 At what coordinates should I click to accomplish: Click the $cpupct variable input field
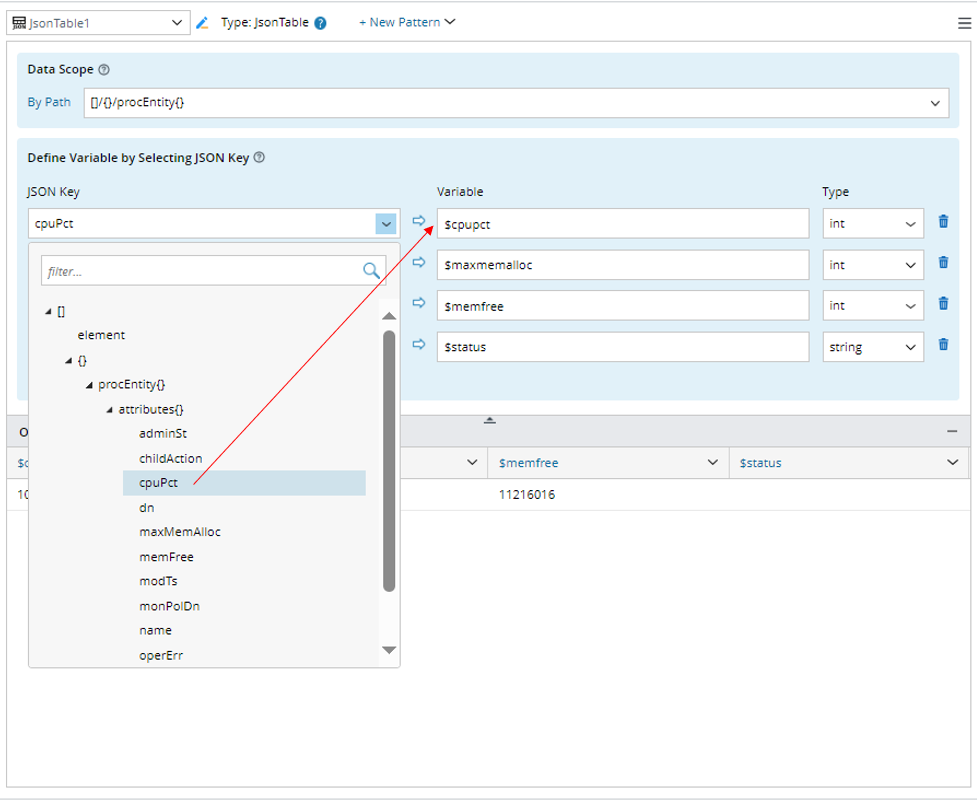tap(622, 224)
